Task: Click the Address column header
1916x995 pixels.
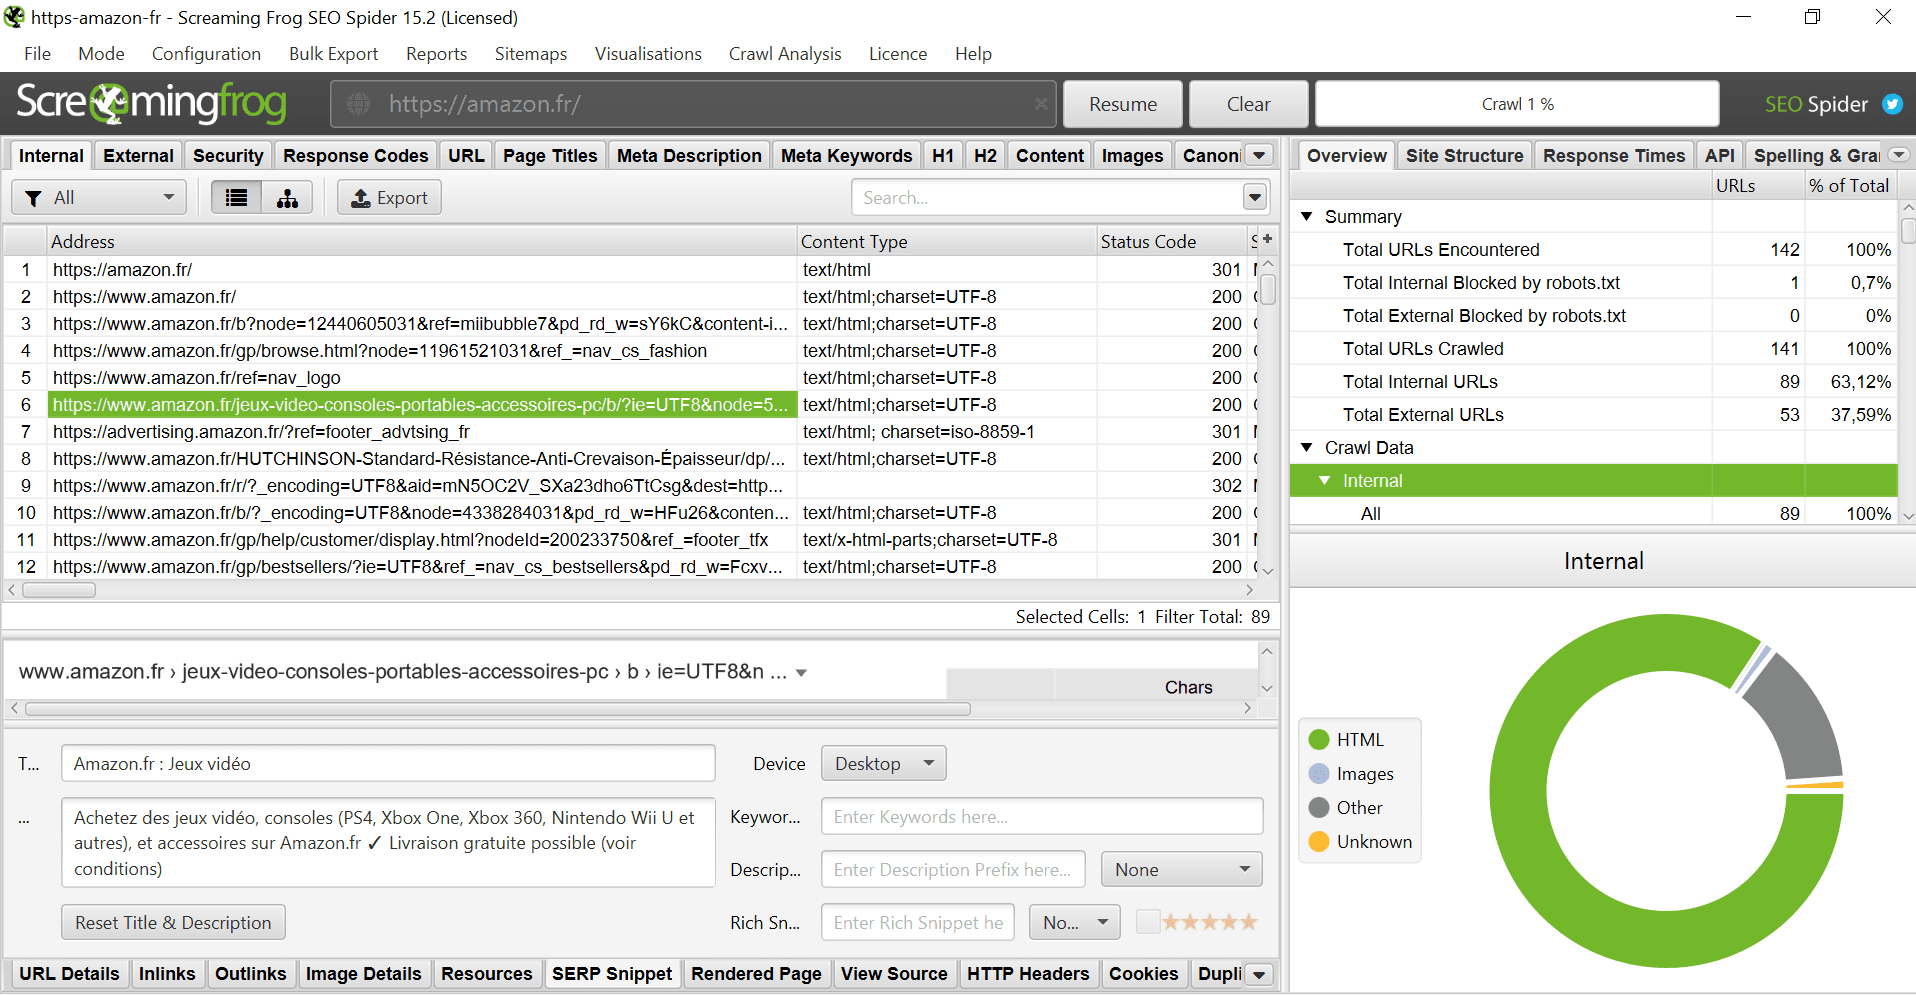Action: coord(422,241)
